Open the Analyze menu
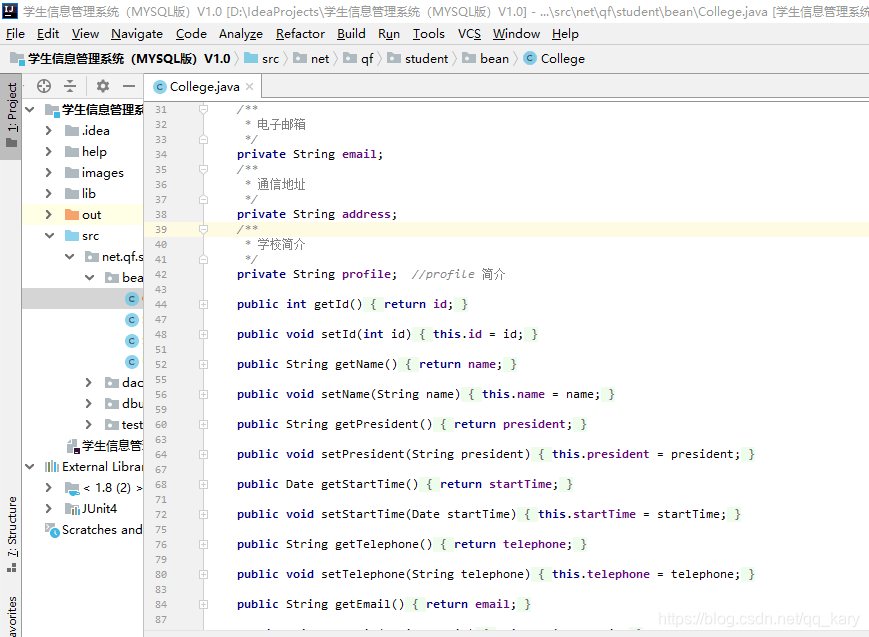Image resolution: width=869 pixels, height=637 pixels. 241,34
